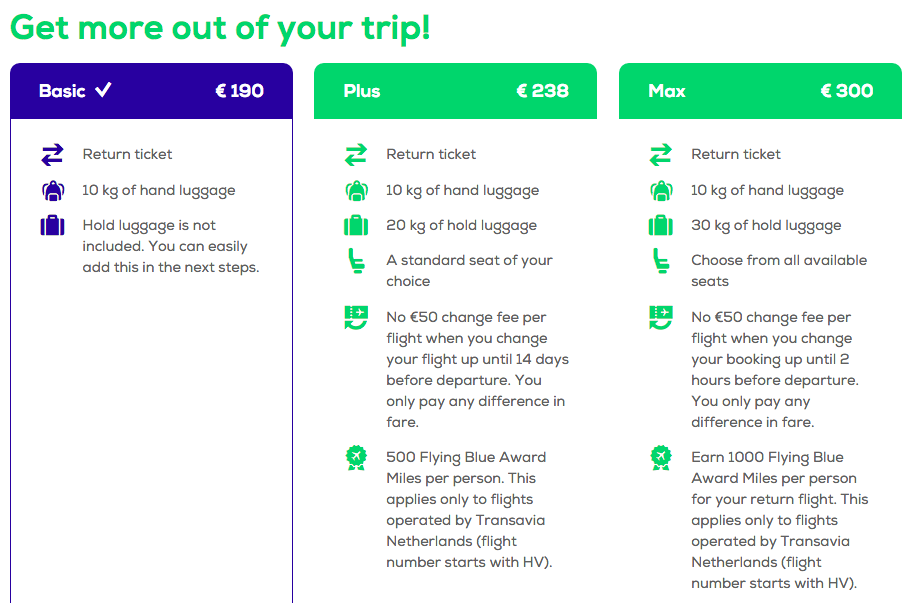Screen dimensions: 918x603
Task: Click the Max hold luggage suitcase icon
Action: (661, 226)
